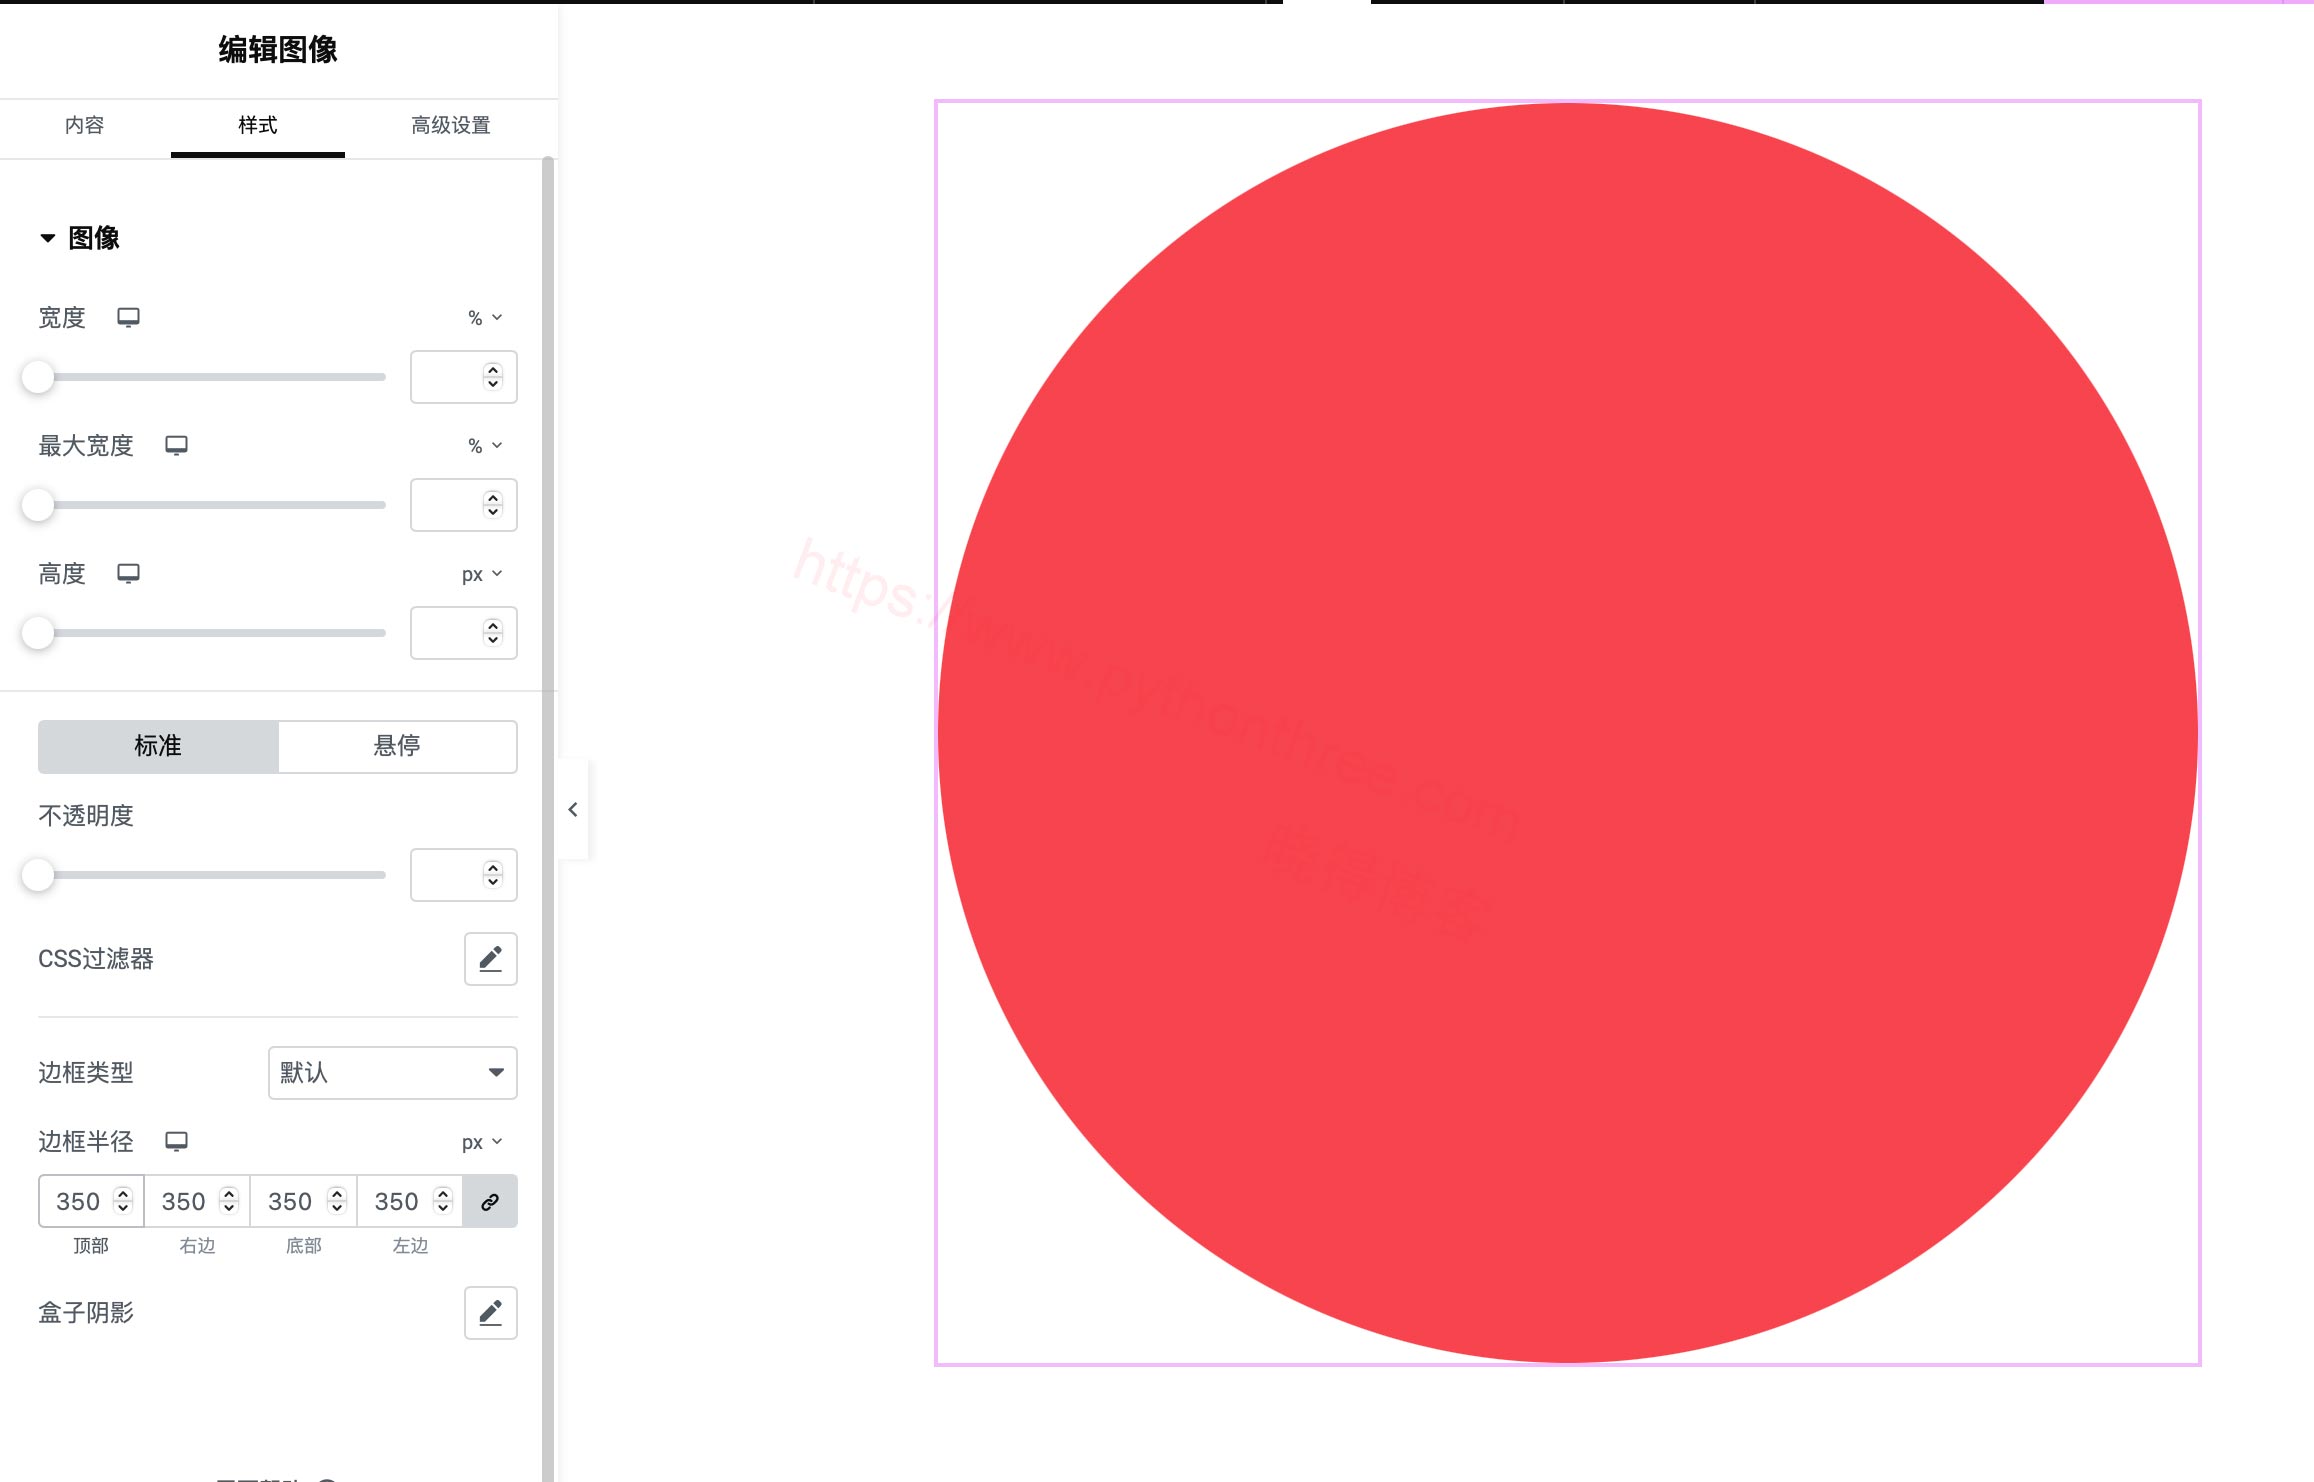Focus the 顶部 border radius field
The width and height of the screenshot is (2314, 1482).
91,1201
